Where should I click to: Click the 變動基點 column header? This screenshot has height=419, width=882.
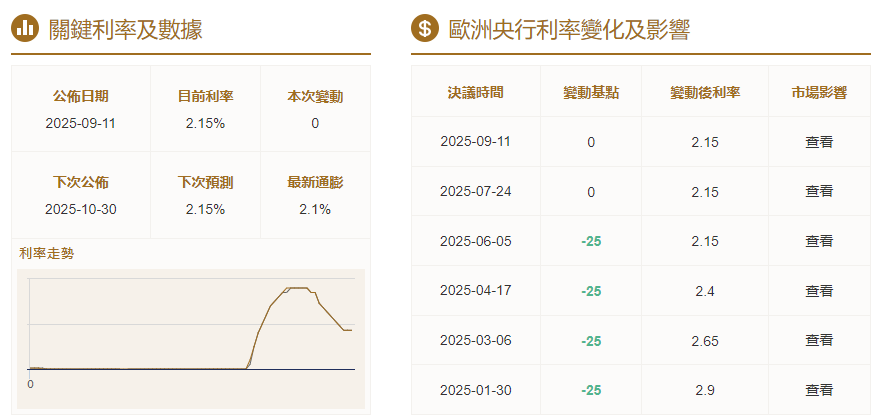pos(591,92)
